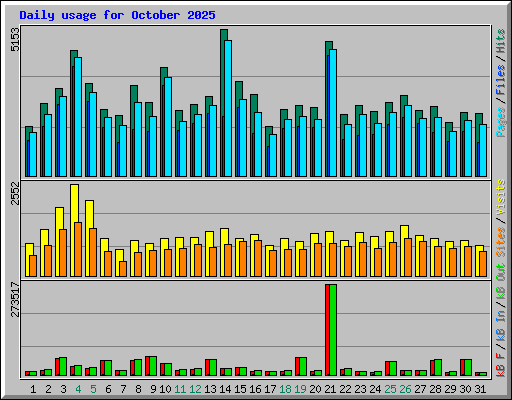Click the 'Pages' legend label
Screen dimensions: 512x400
(x=501, y=122)
